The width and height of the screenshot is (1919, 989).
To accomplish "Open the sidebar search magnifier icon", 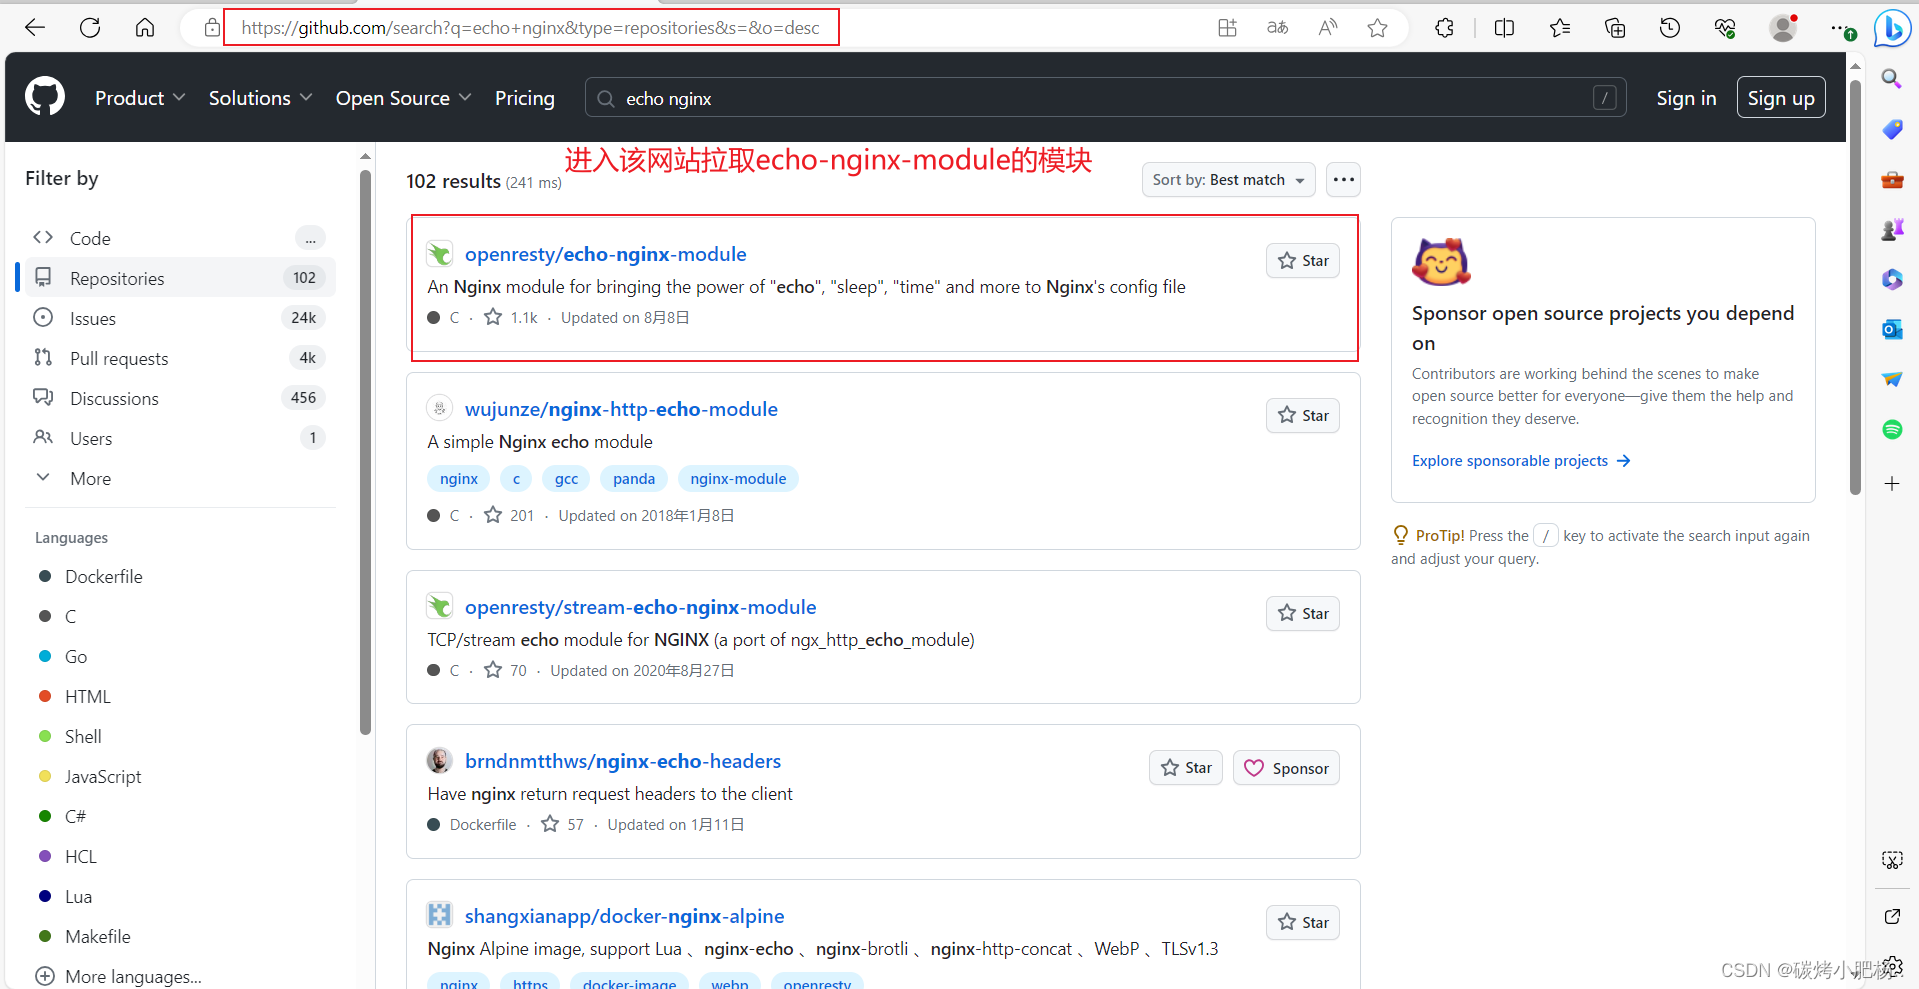I will coord(1892,79).
